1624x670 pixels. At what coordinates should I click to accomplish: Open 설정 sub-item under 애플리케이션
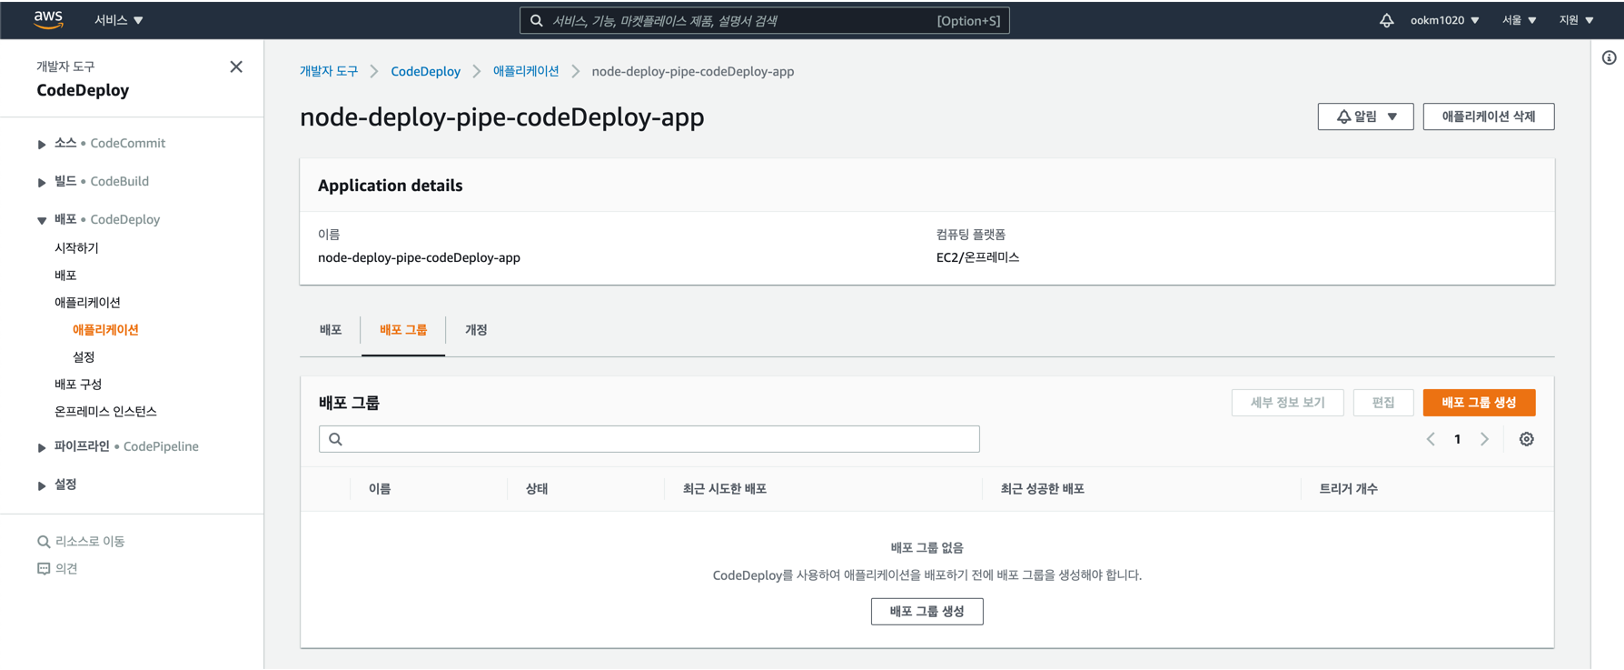pos(84,357)
